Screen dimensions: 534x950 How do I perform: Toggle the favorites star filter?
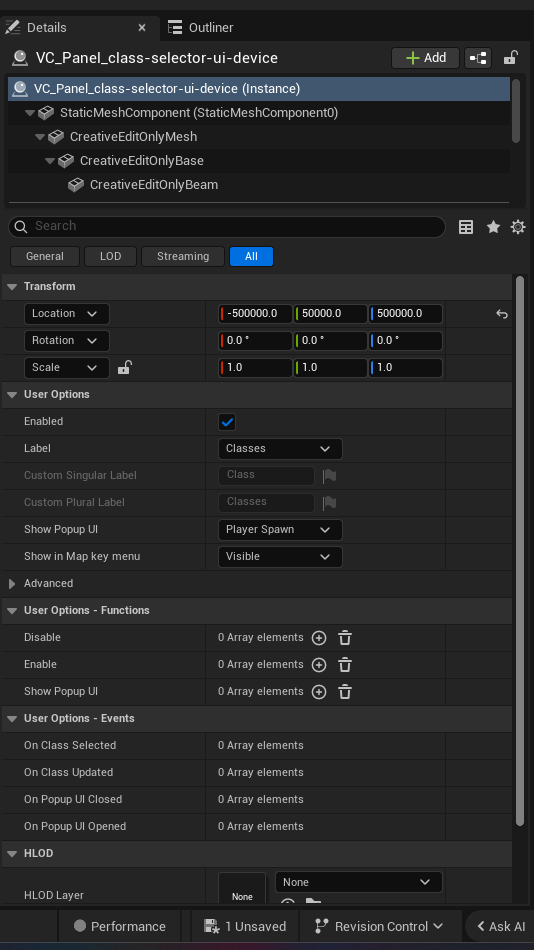[x=493, y=227]
